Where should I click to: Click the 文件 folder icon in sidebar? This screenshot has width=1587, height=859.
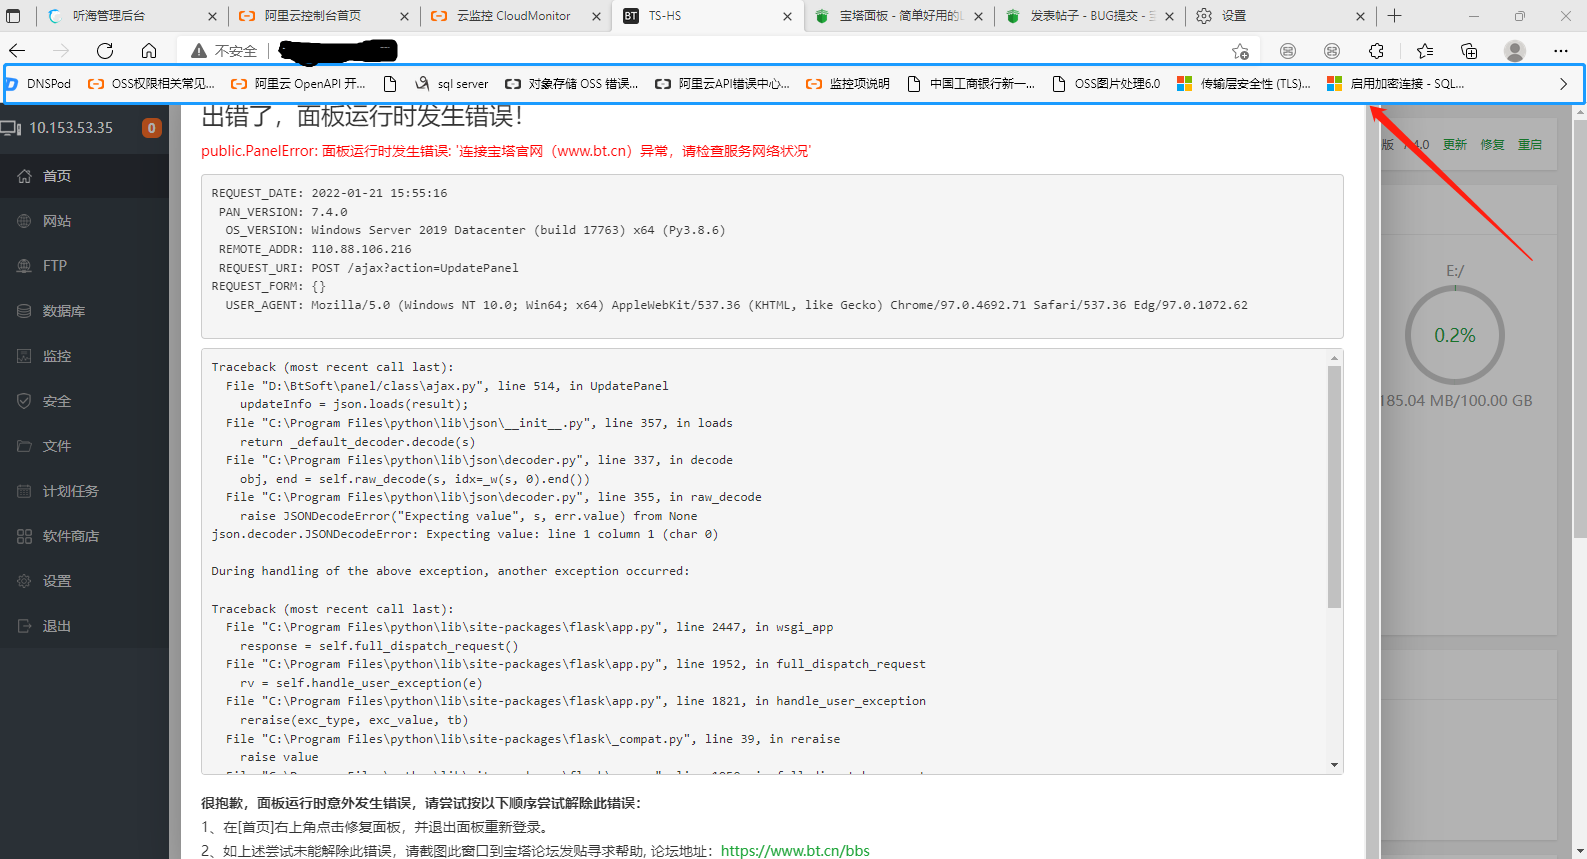coord(24,446)
